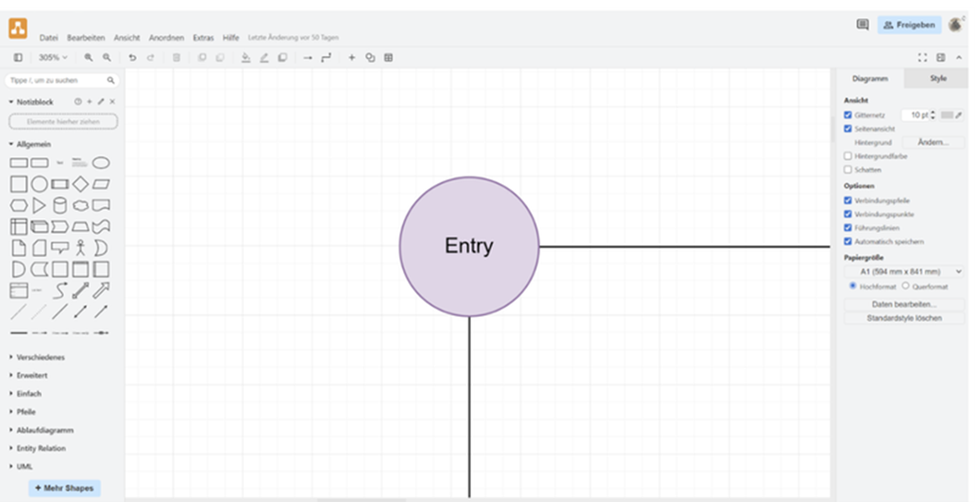Enable the Schatten checkbox
Image resolution: width=975 pixels, height=502 pixels.
(848, 170)
